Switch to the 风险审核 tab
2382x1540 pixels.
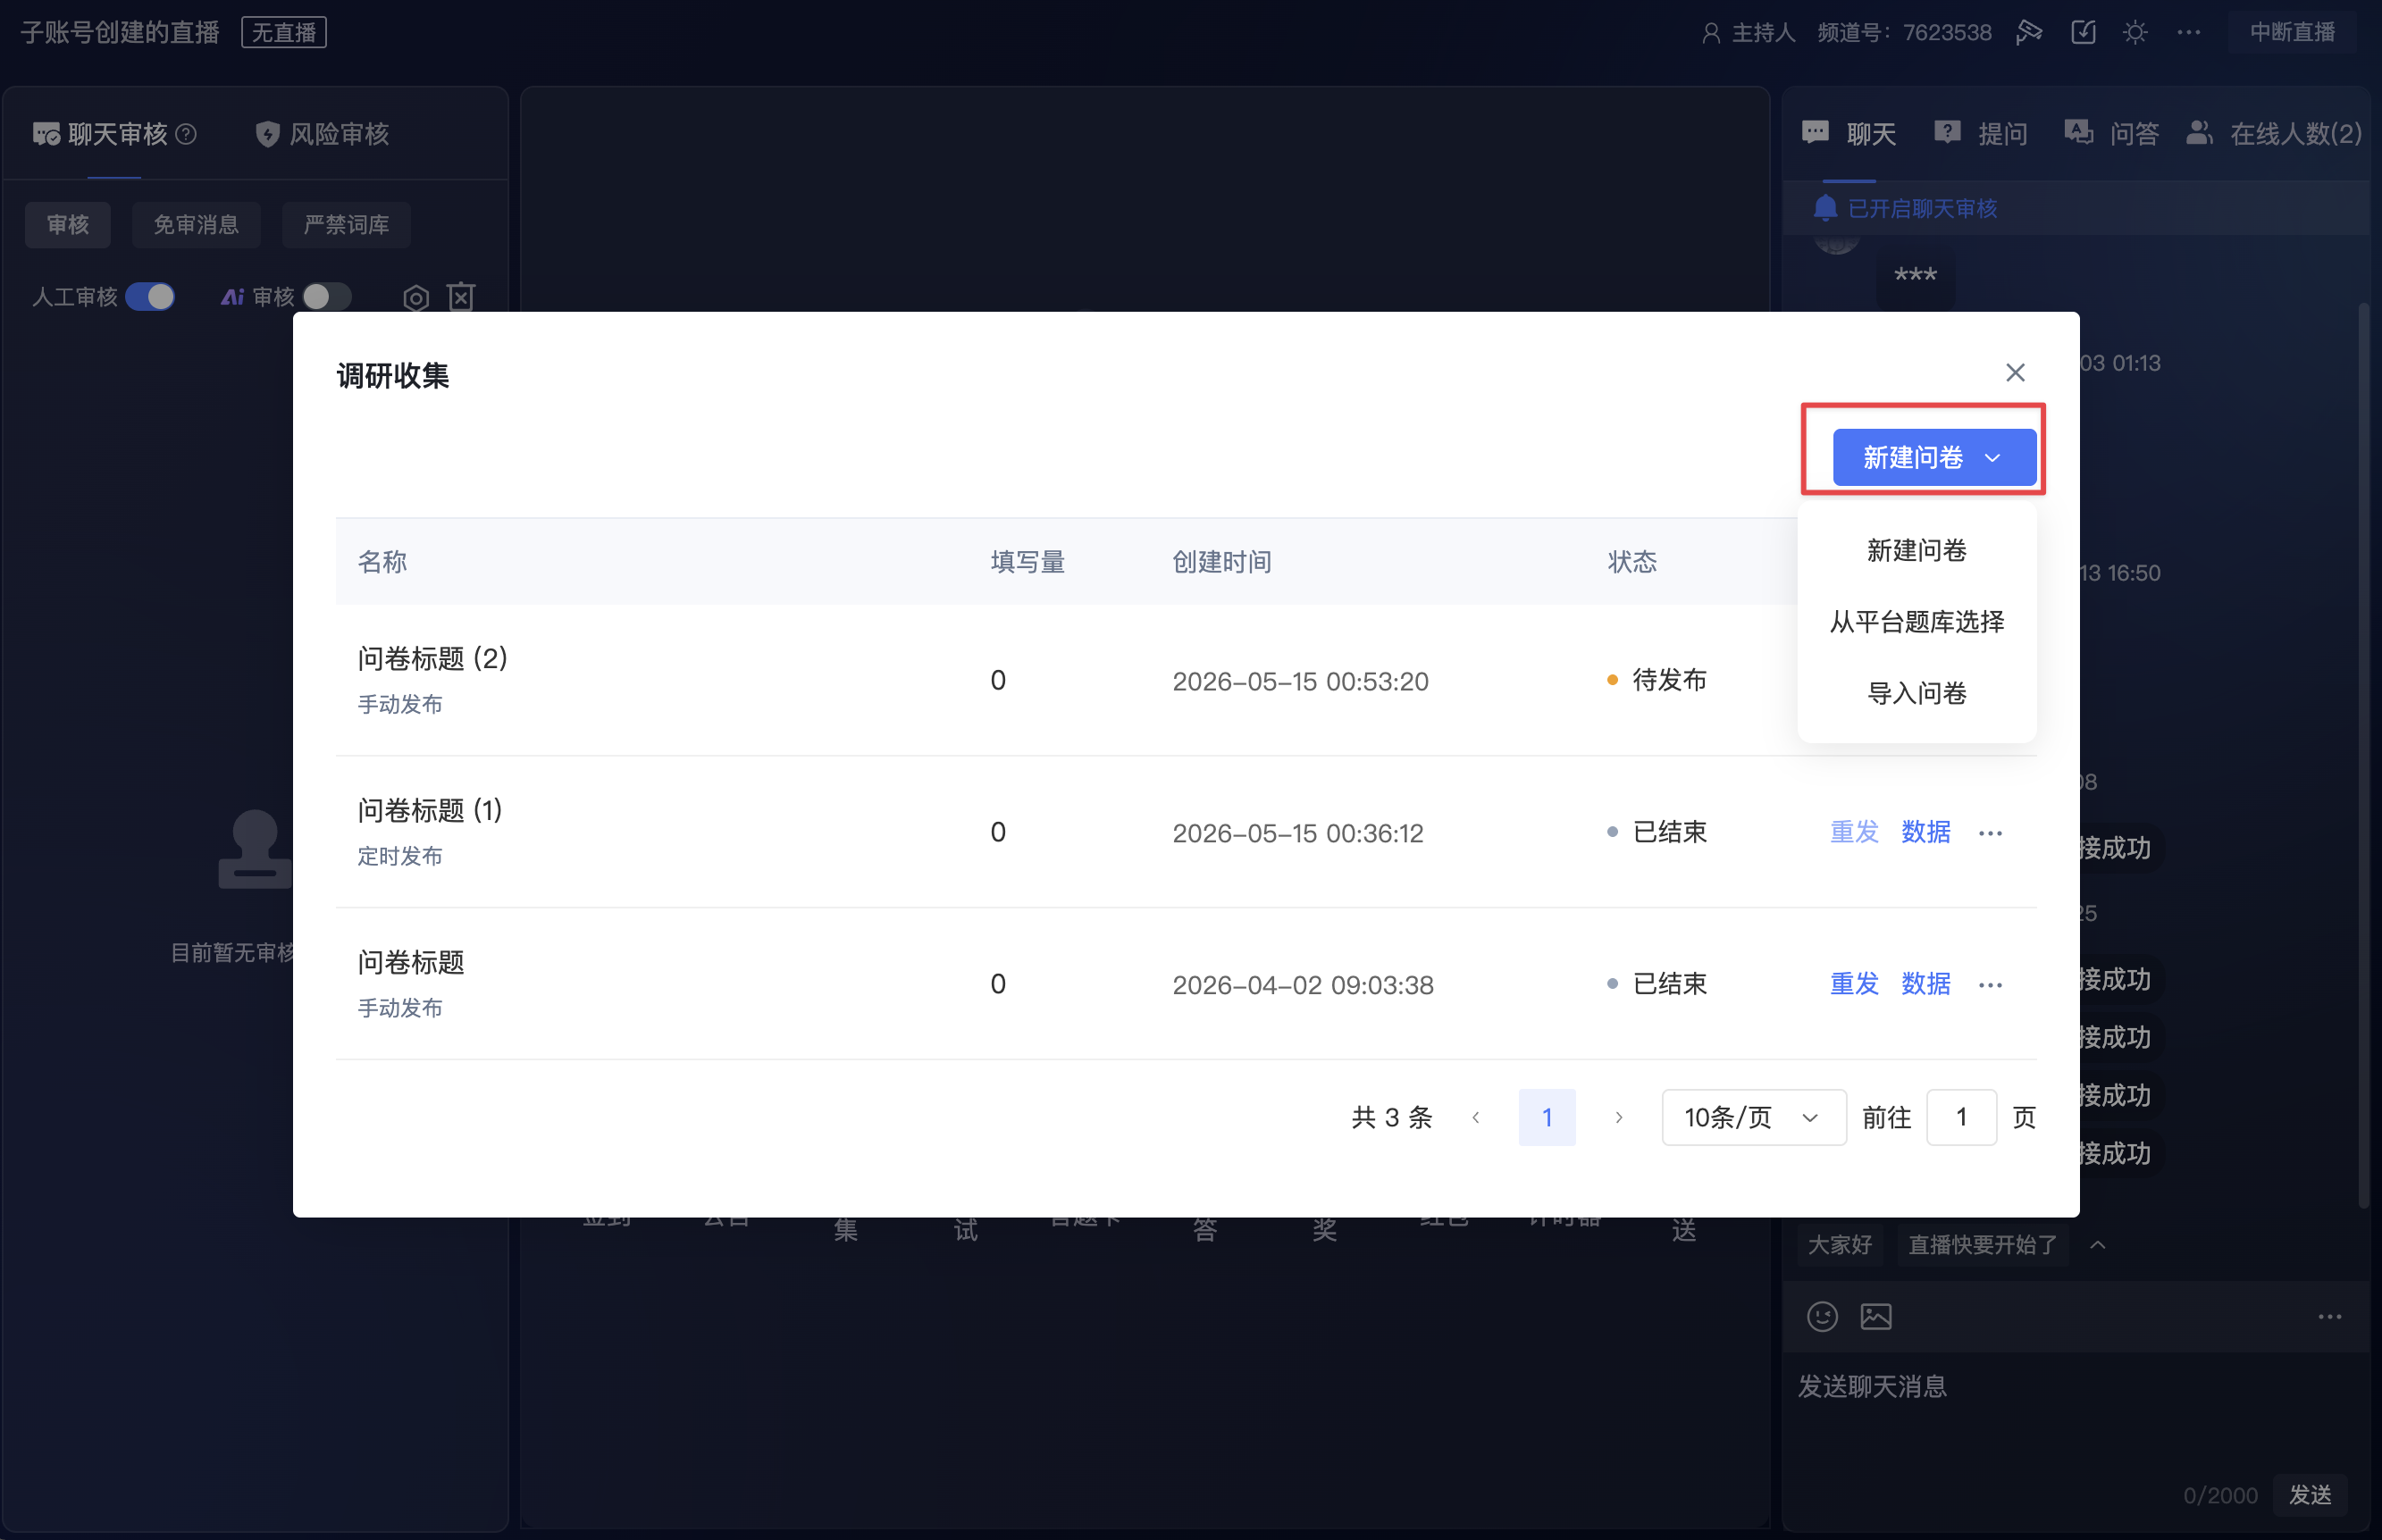tap(322, 134)
